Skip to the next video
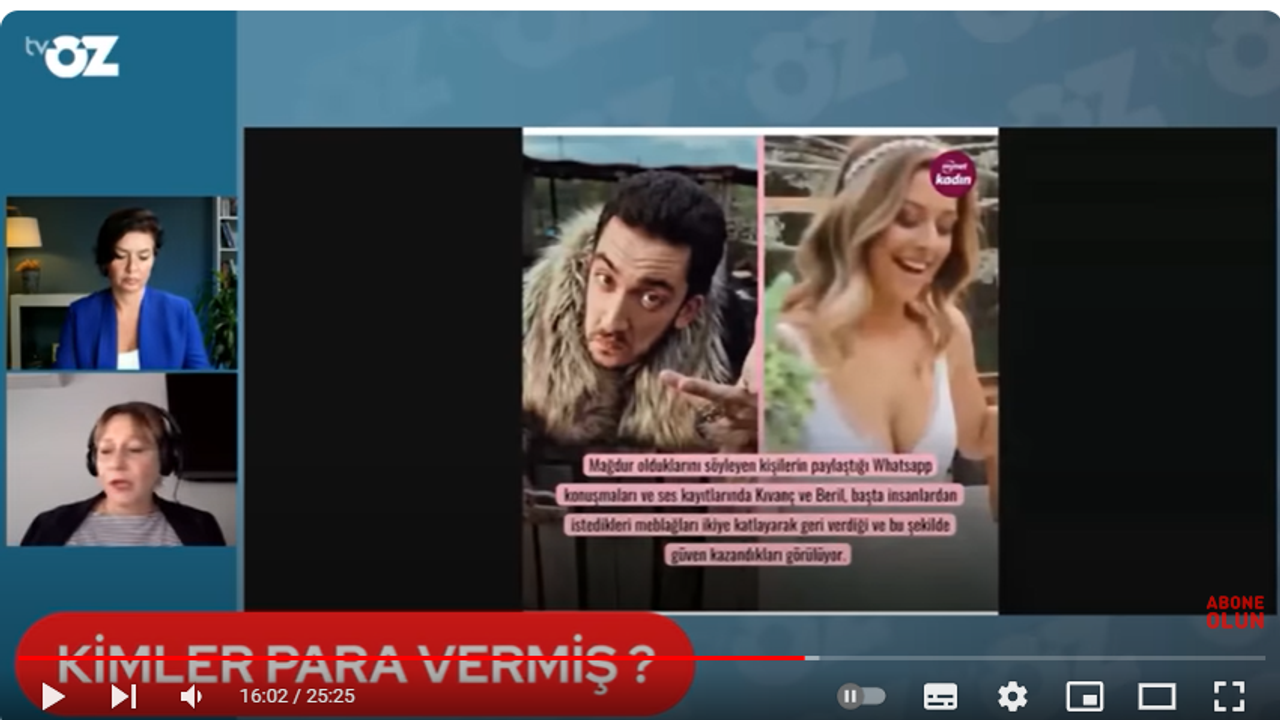This screenshot has height=720, width=1280. point(123,696)
